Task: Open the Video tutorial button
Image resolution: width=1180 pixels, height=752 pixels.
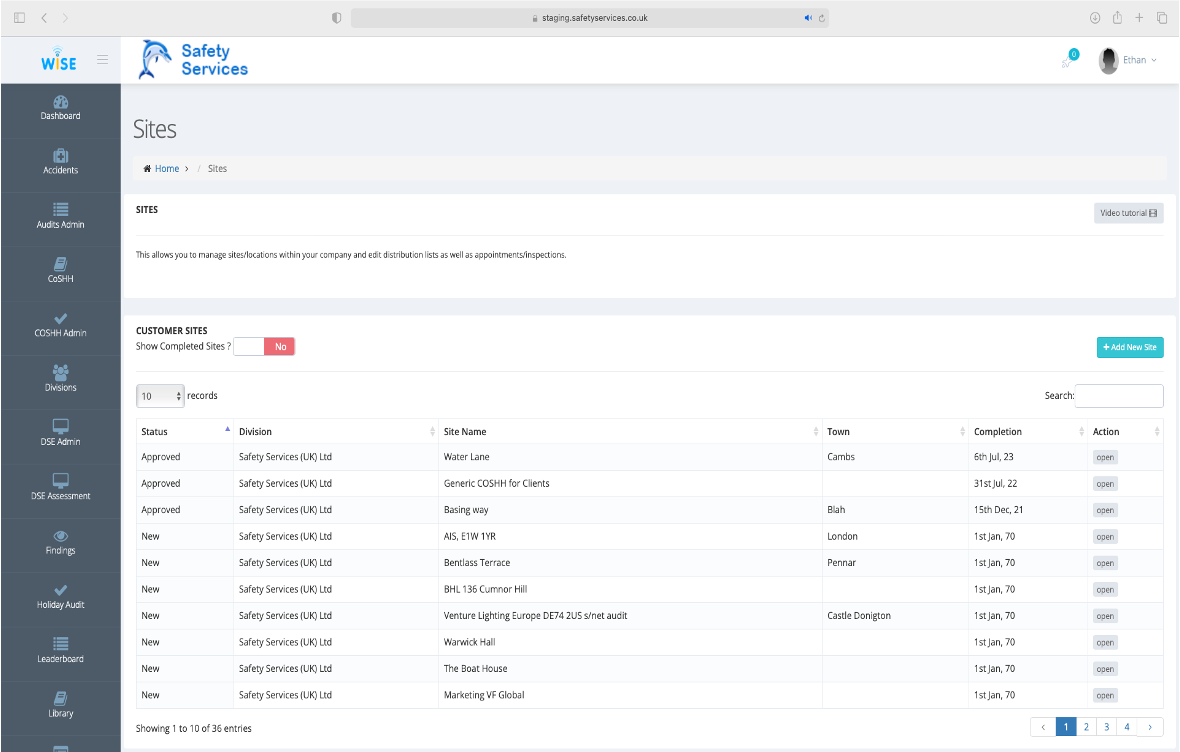Action: pos(1129,213)
